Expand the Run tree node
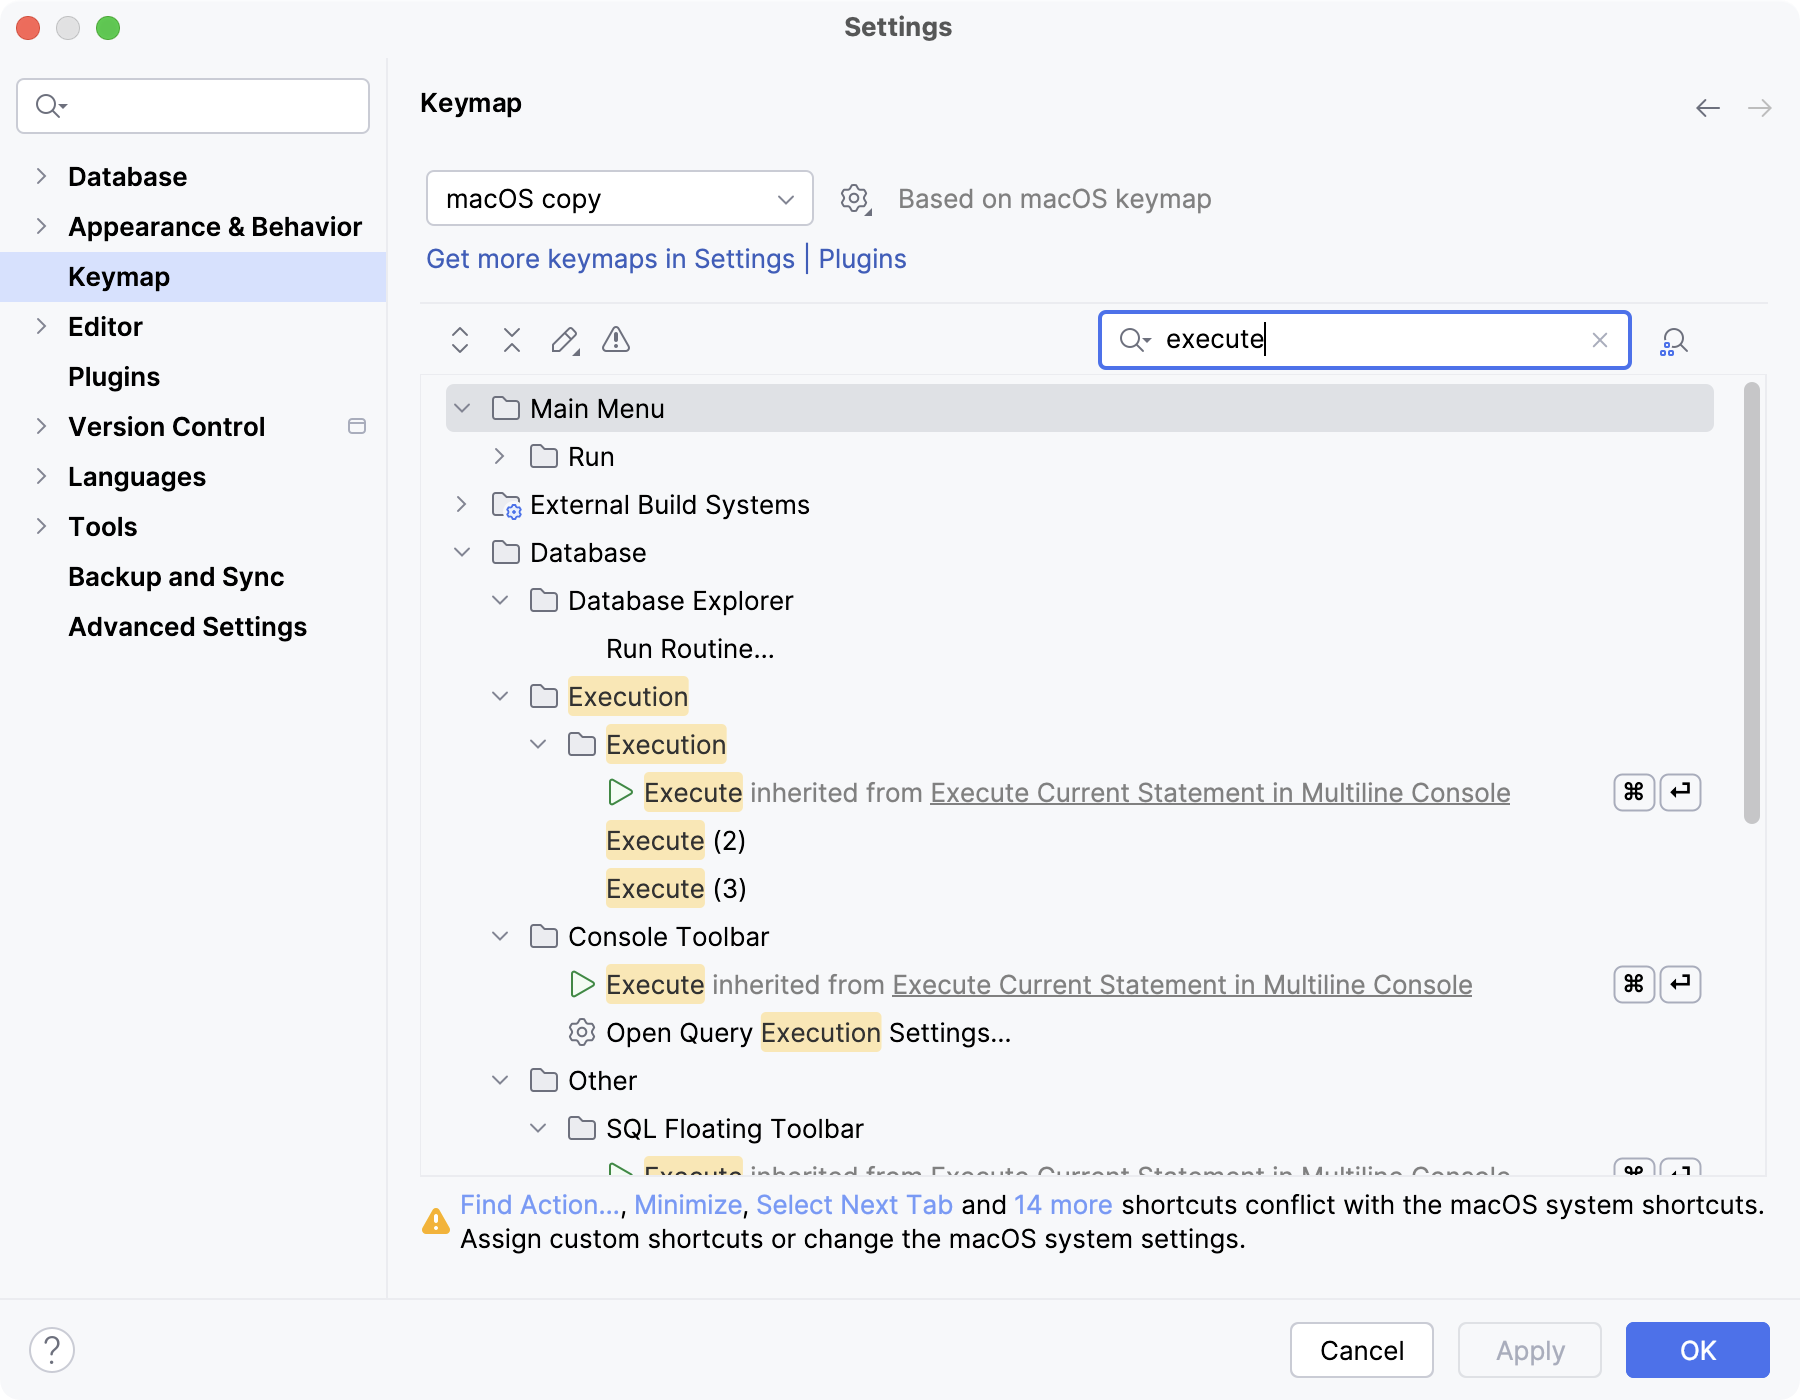Viewport: 1800px width, 1400px height. 499,456
